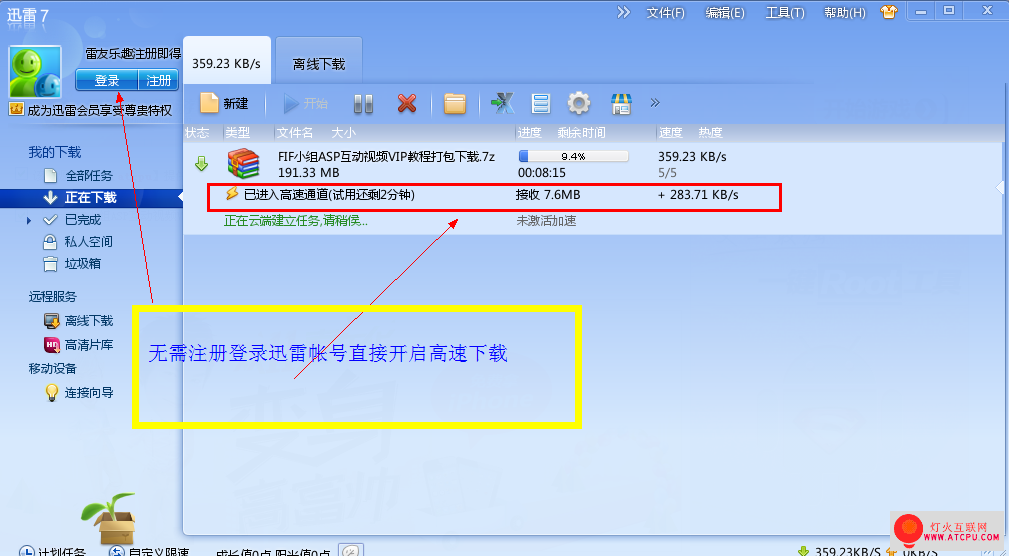Click the 9.4% download progress bar
This screenshot has height=556, width=1009.
(x=573, y=156)
